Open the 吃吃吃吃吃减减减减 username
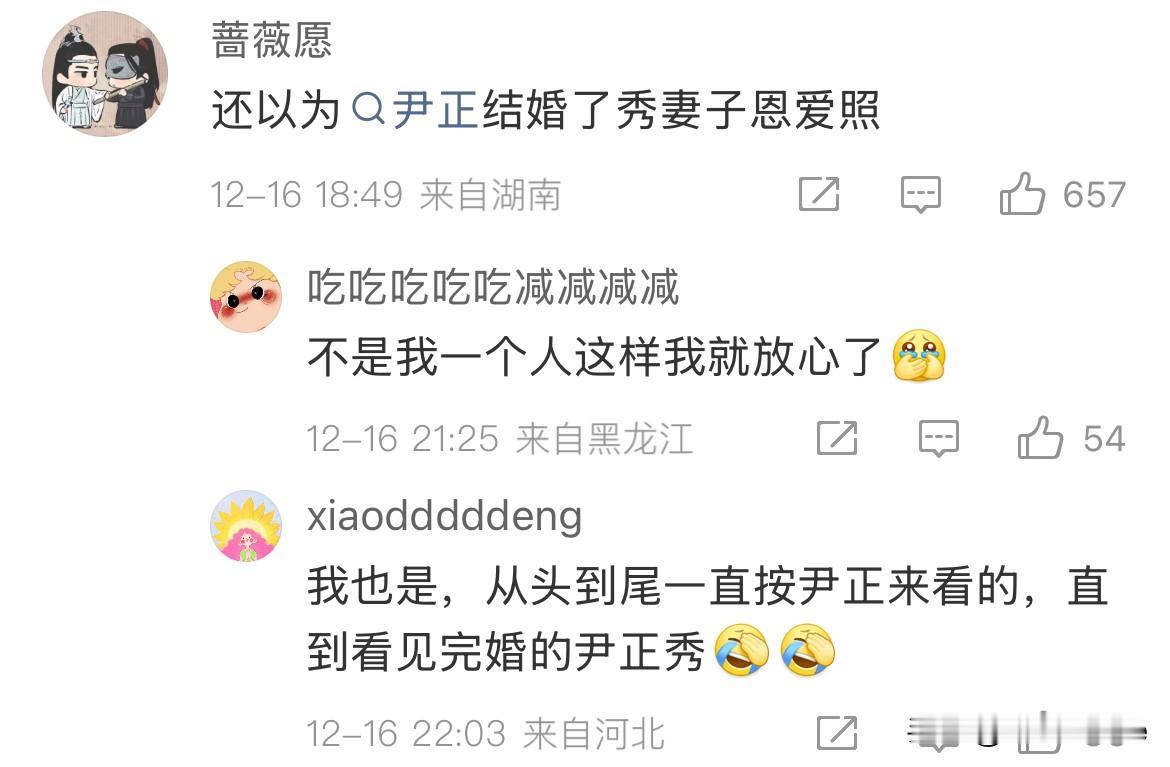1170x767 pixels. pos(493,287)
